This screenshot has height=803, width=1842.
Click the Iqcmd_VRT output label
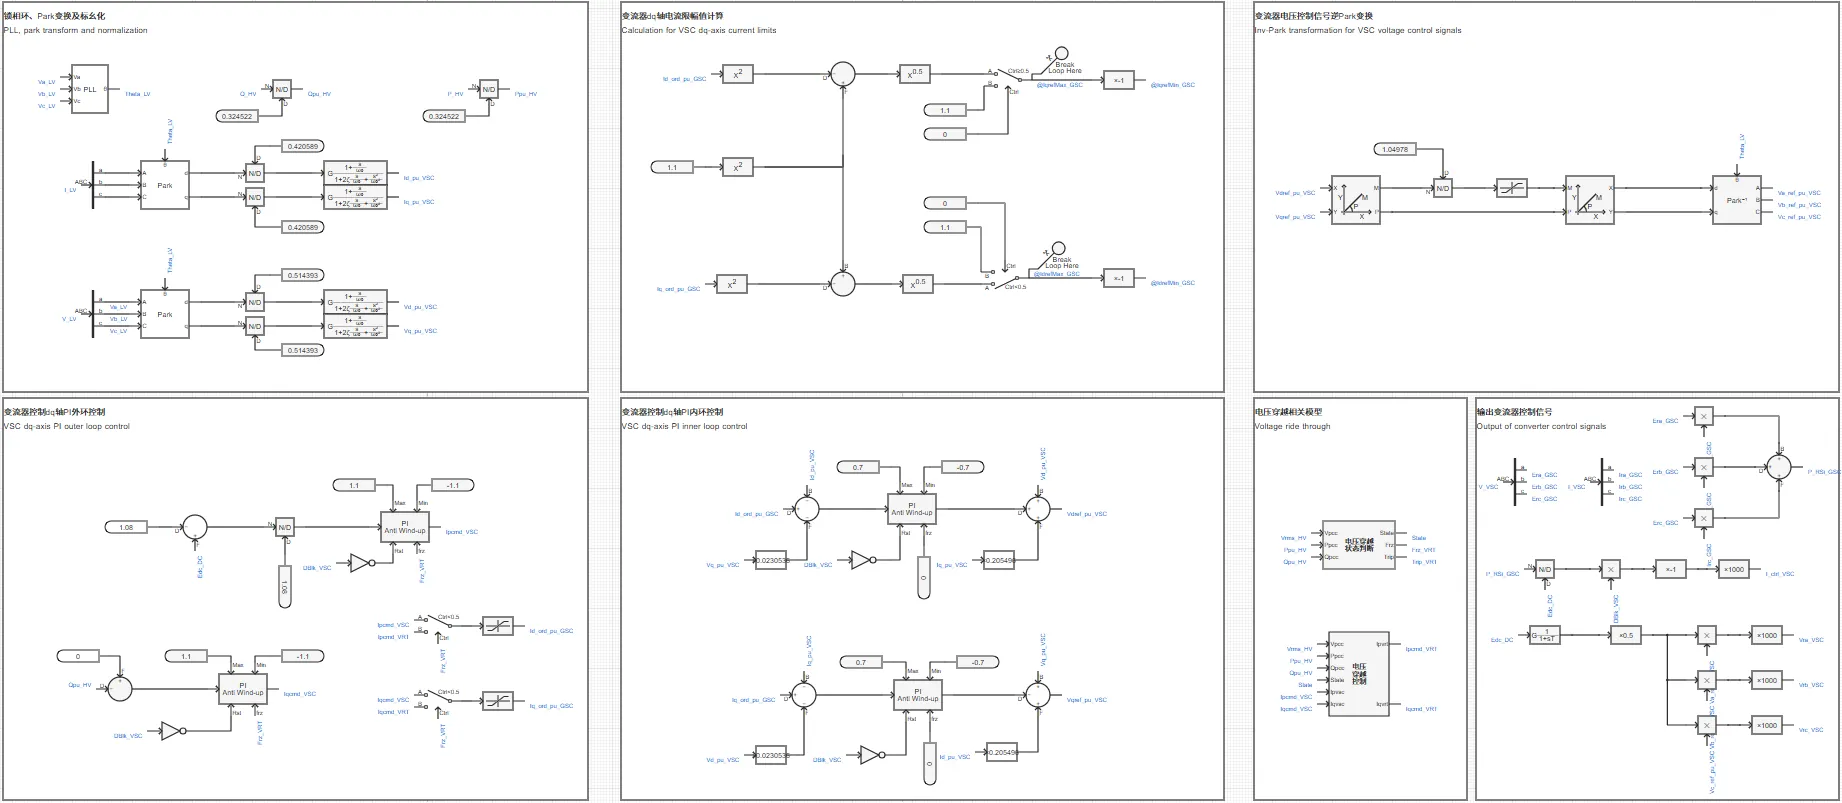(1421, 709)
